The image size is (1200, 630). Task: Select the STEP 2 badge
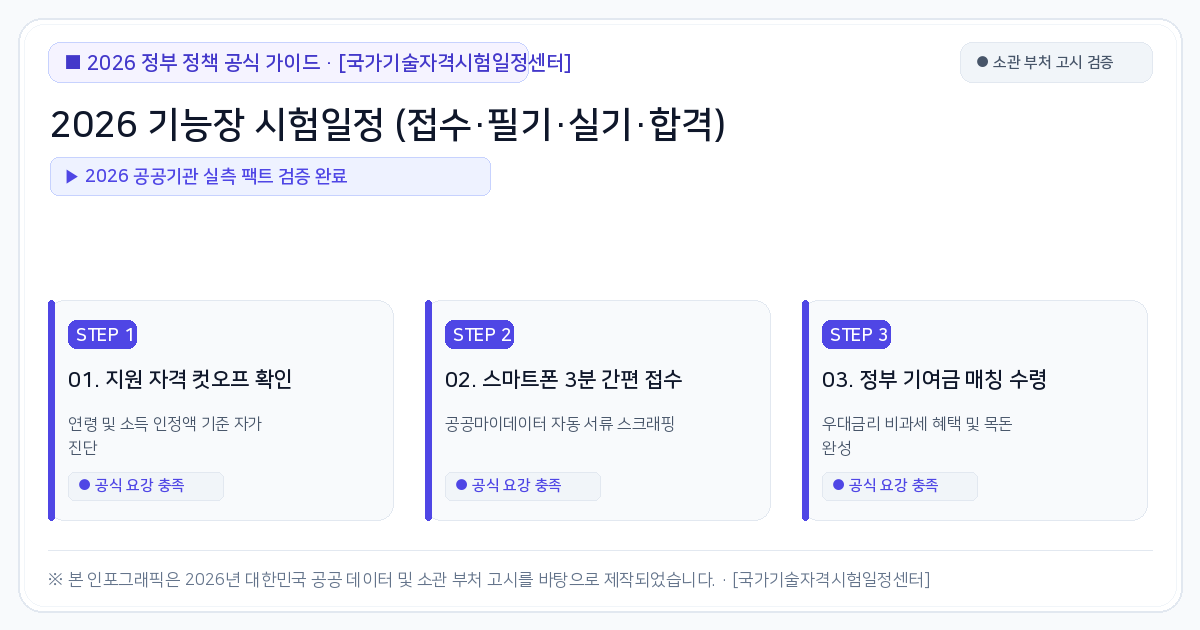(x=479, y=335)
